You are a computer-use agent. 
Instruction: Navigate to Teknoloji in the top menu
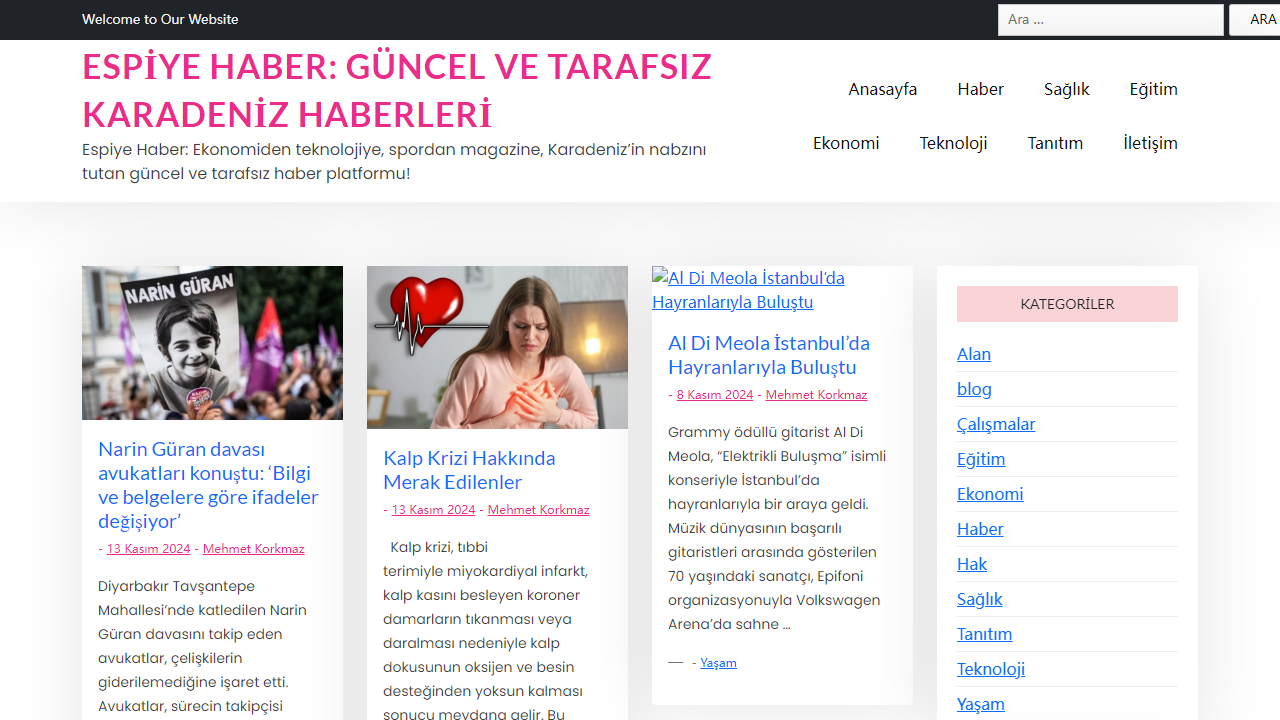click(x=953, y=143)
